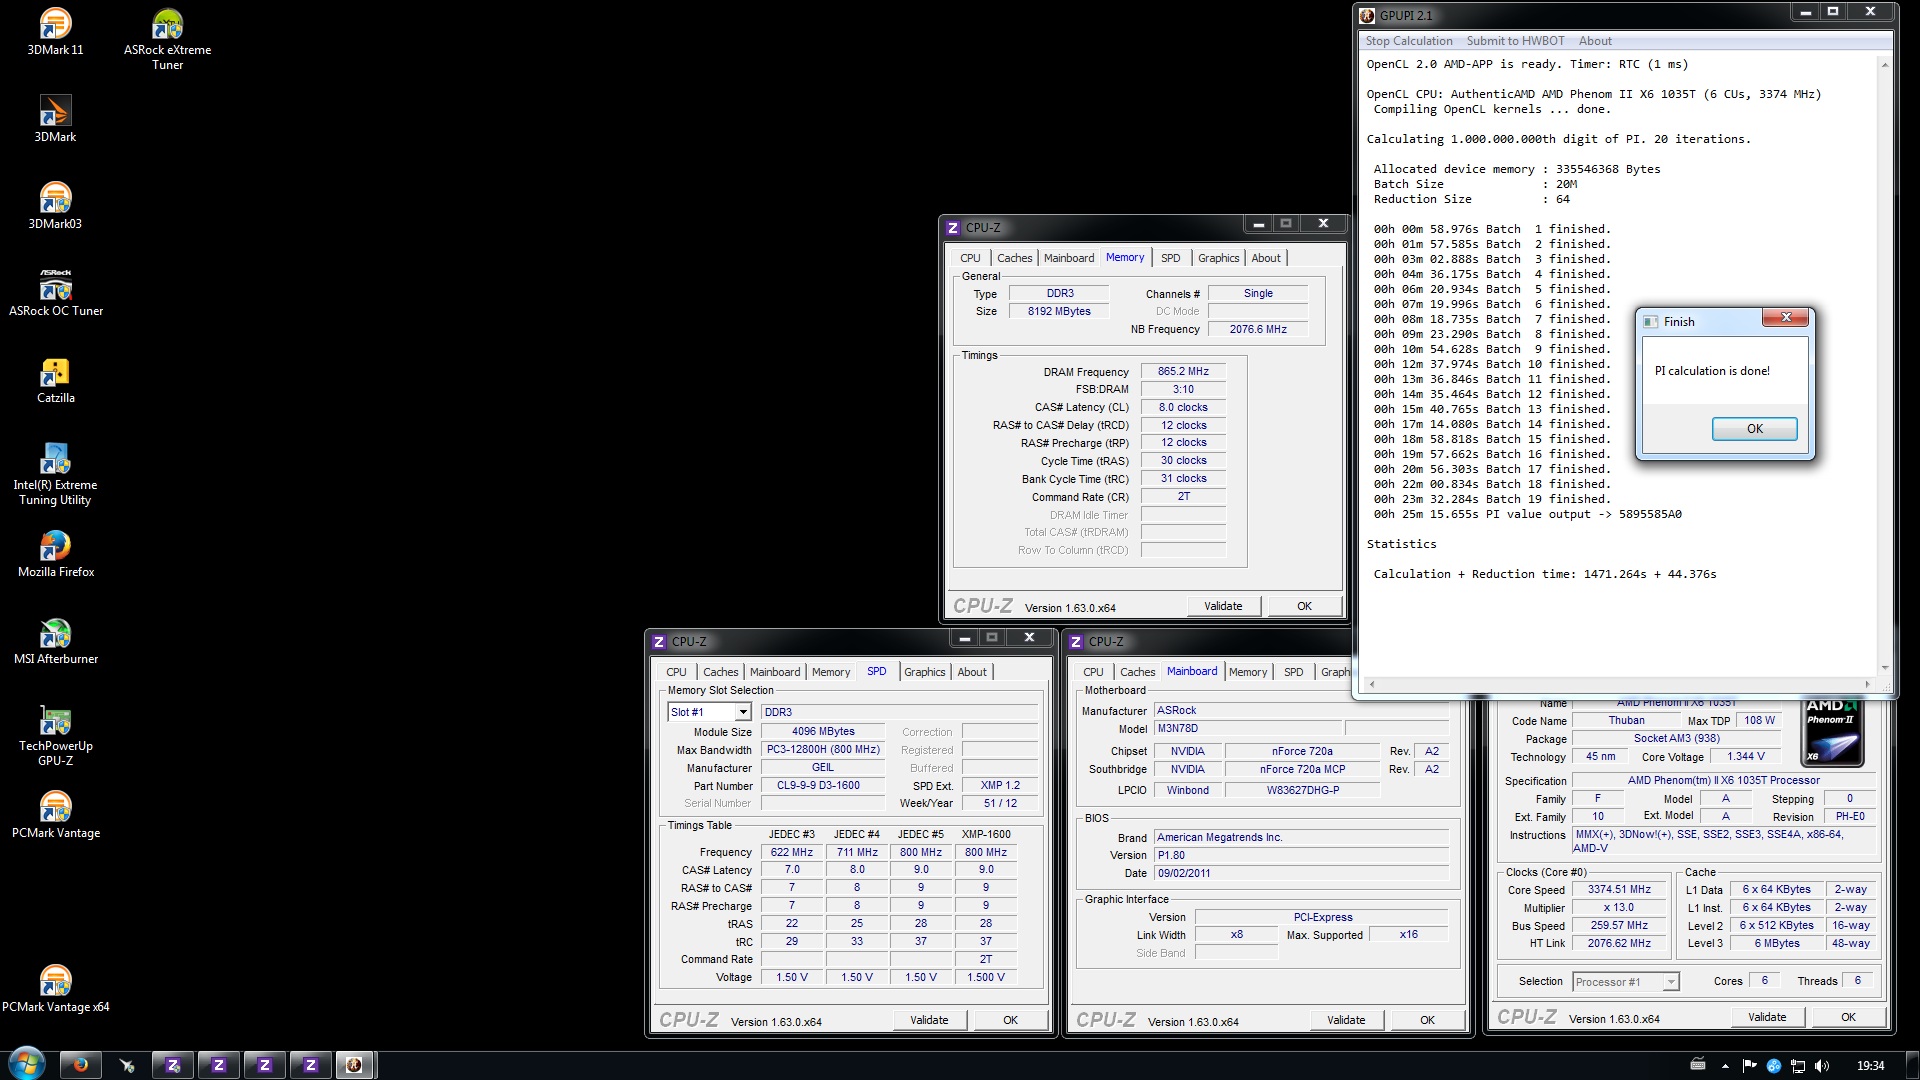
Task: Click the DRAM Frequency 865.2 MHz field
Action: tap(1183, 371)
